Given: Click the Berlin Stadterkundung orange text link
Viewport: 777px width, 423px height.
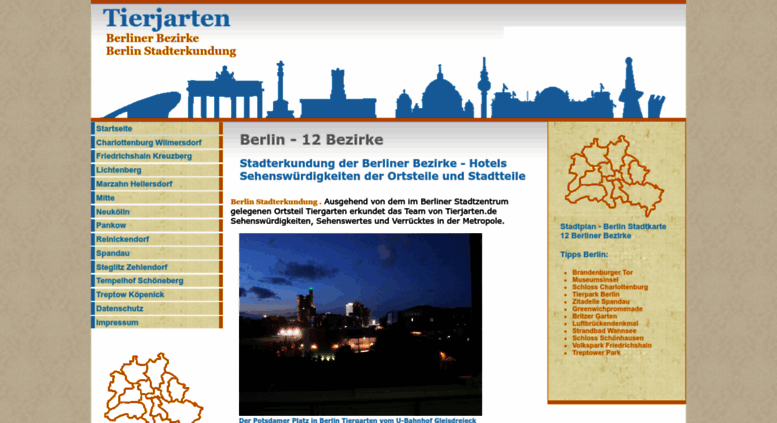Looking at the screenshot, I should tap(274, 202).
